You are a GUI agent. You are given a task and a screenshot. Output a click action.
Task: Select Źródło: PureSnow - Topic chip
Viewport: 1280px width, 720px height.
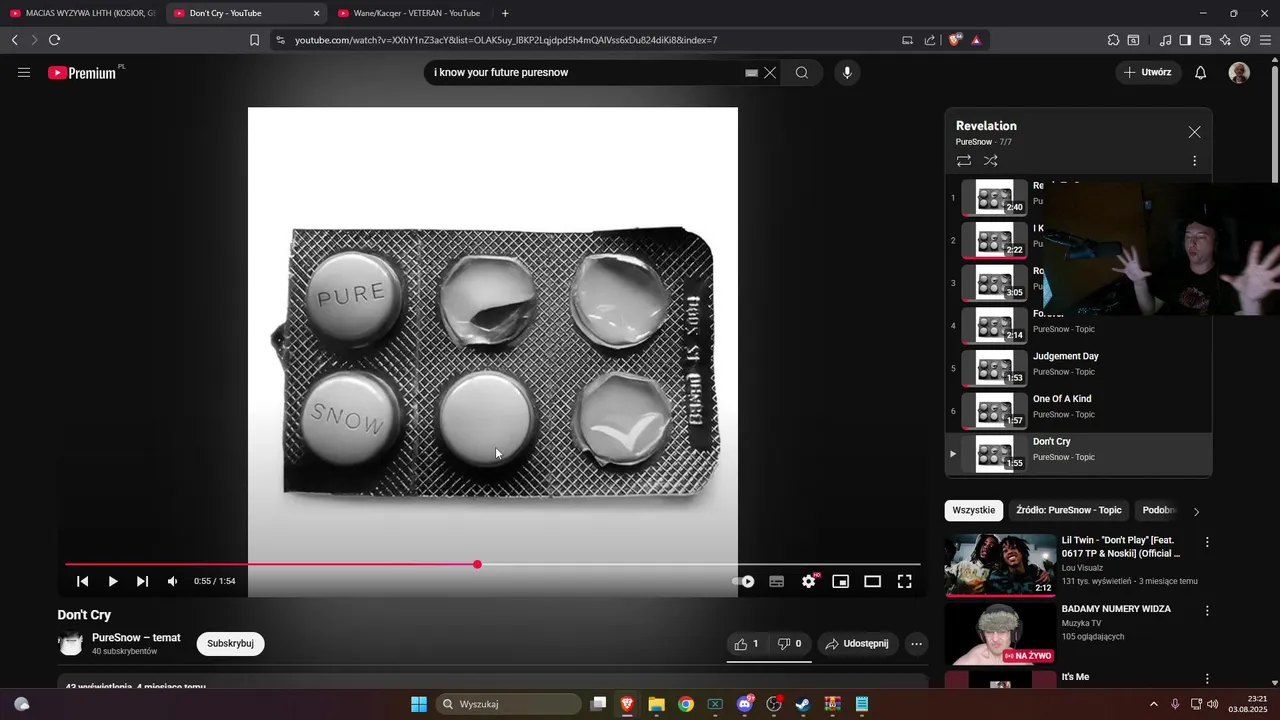[1069, 510]
